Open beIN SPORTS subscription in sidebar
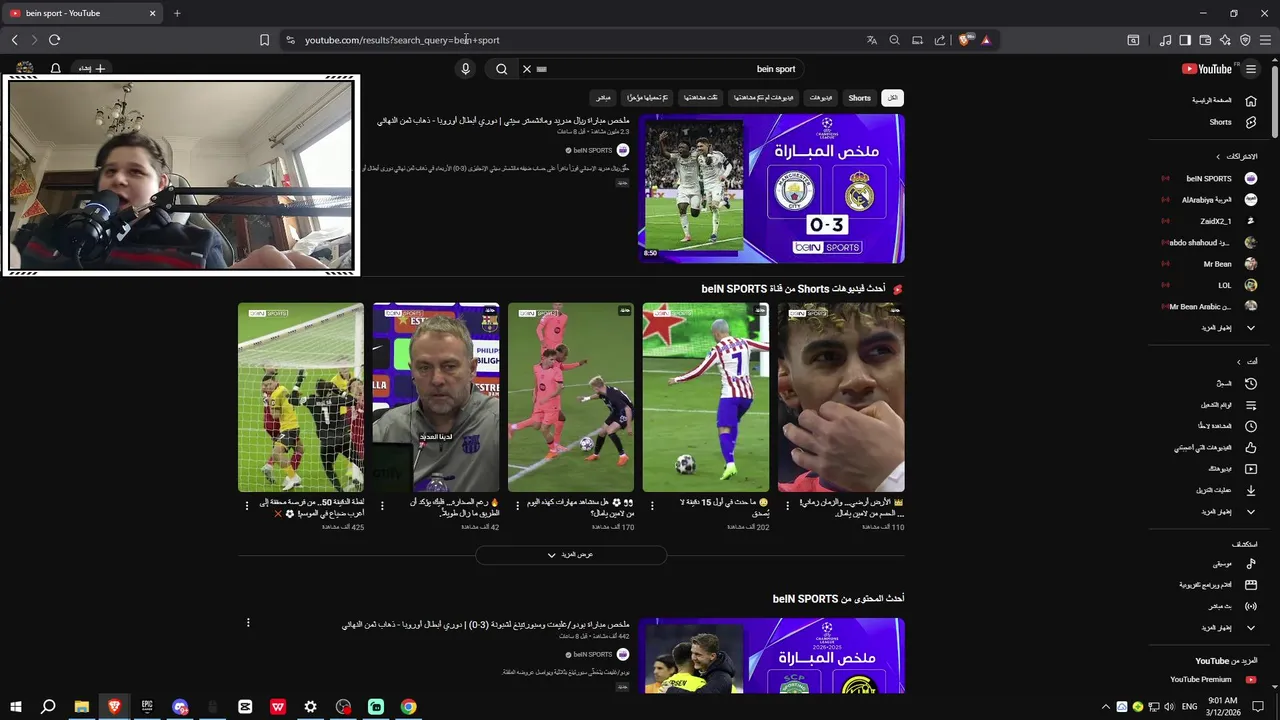 coord(1210,178)
